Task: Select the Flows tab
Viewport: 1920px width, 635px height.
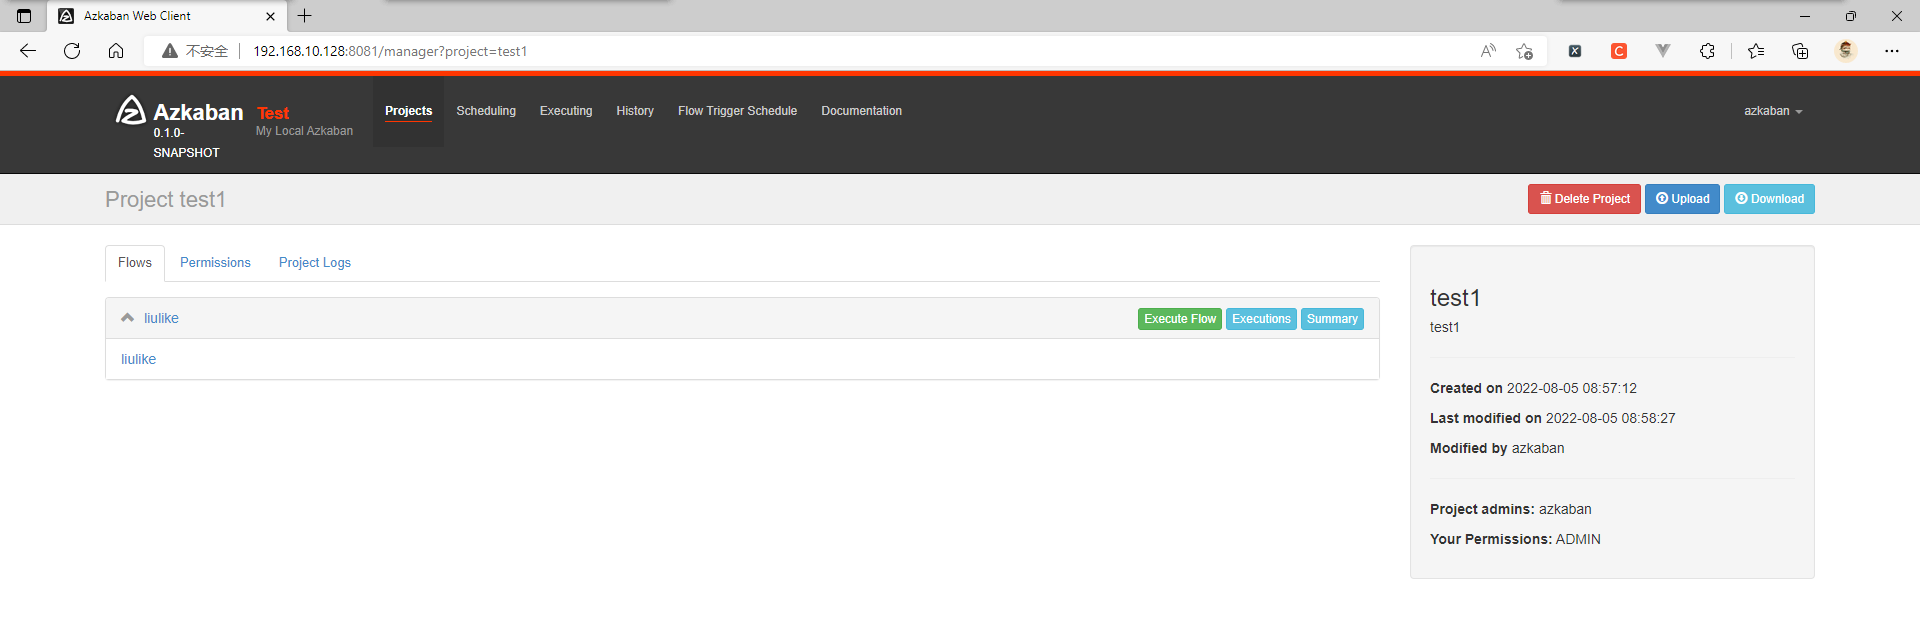Action: tap(135, 263)
